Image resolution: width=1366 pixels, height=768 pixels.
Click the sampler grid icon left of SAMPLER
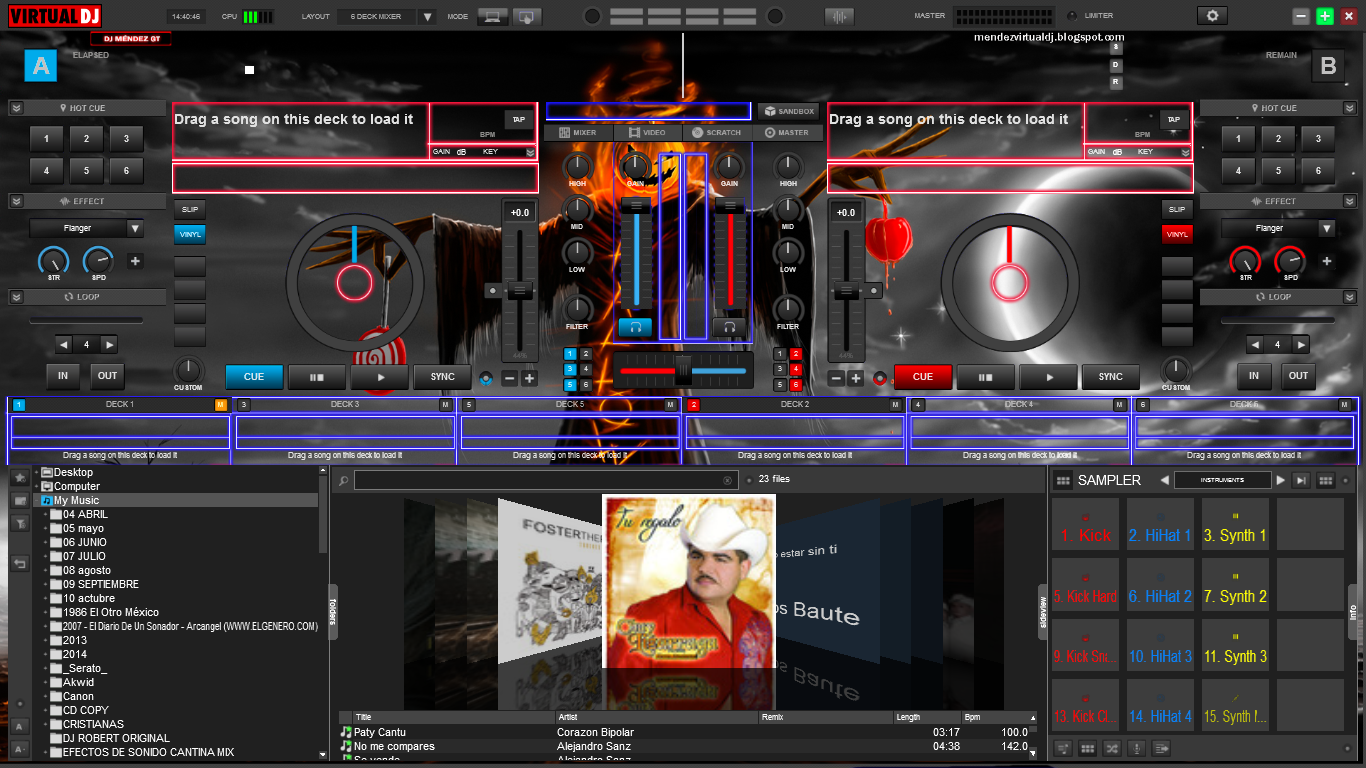1063,480
